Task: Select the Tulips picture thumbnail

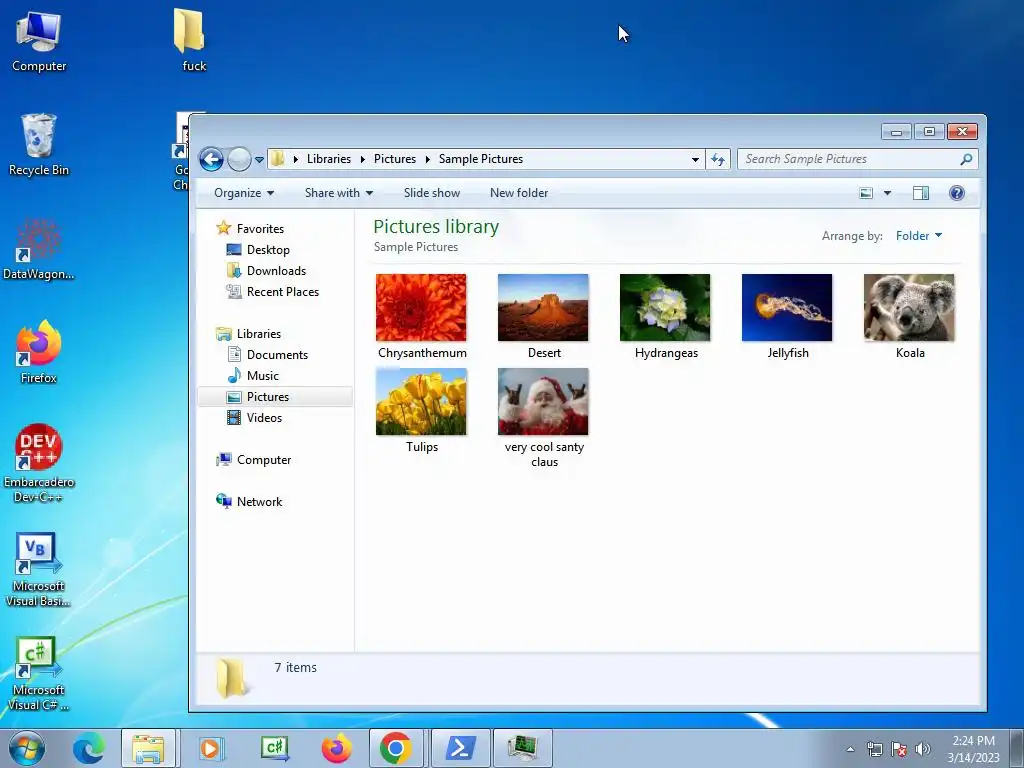Action: point(421,402)
